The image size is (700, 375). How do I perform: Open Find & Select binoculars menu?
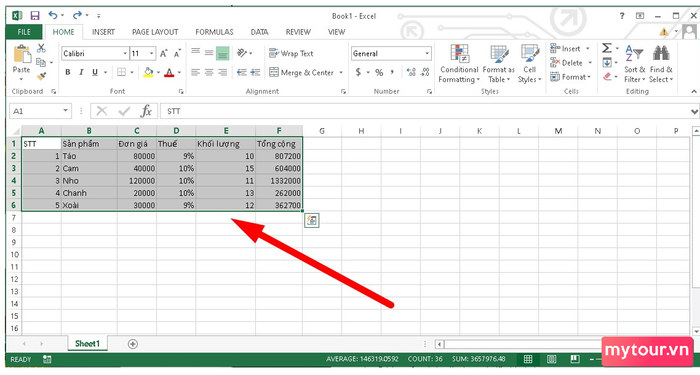[x=661, y=64]
